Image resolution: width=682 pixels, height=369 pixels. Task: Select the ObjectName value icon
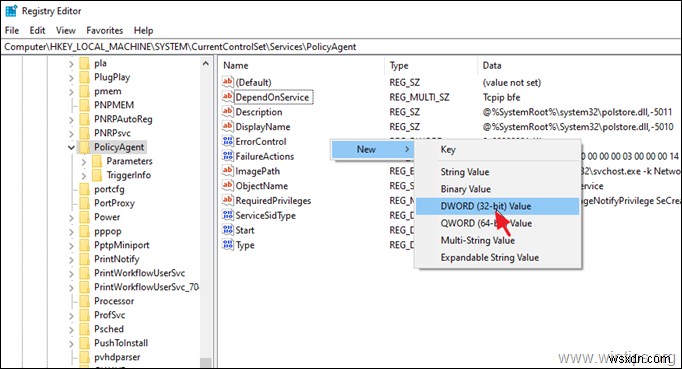pos(227,185)
